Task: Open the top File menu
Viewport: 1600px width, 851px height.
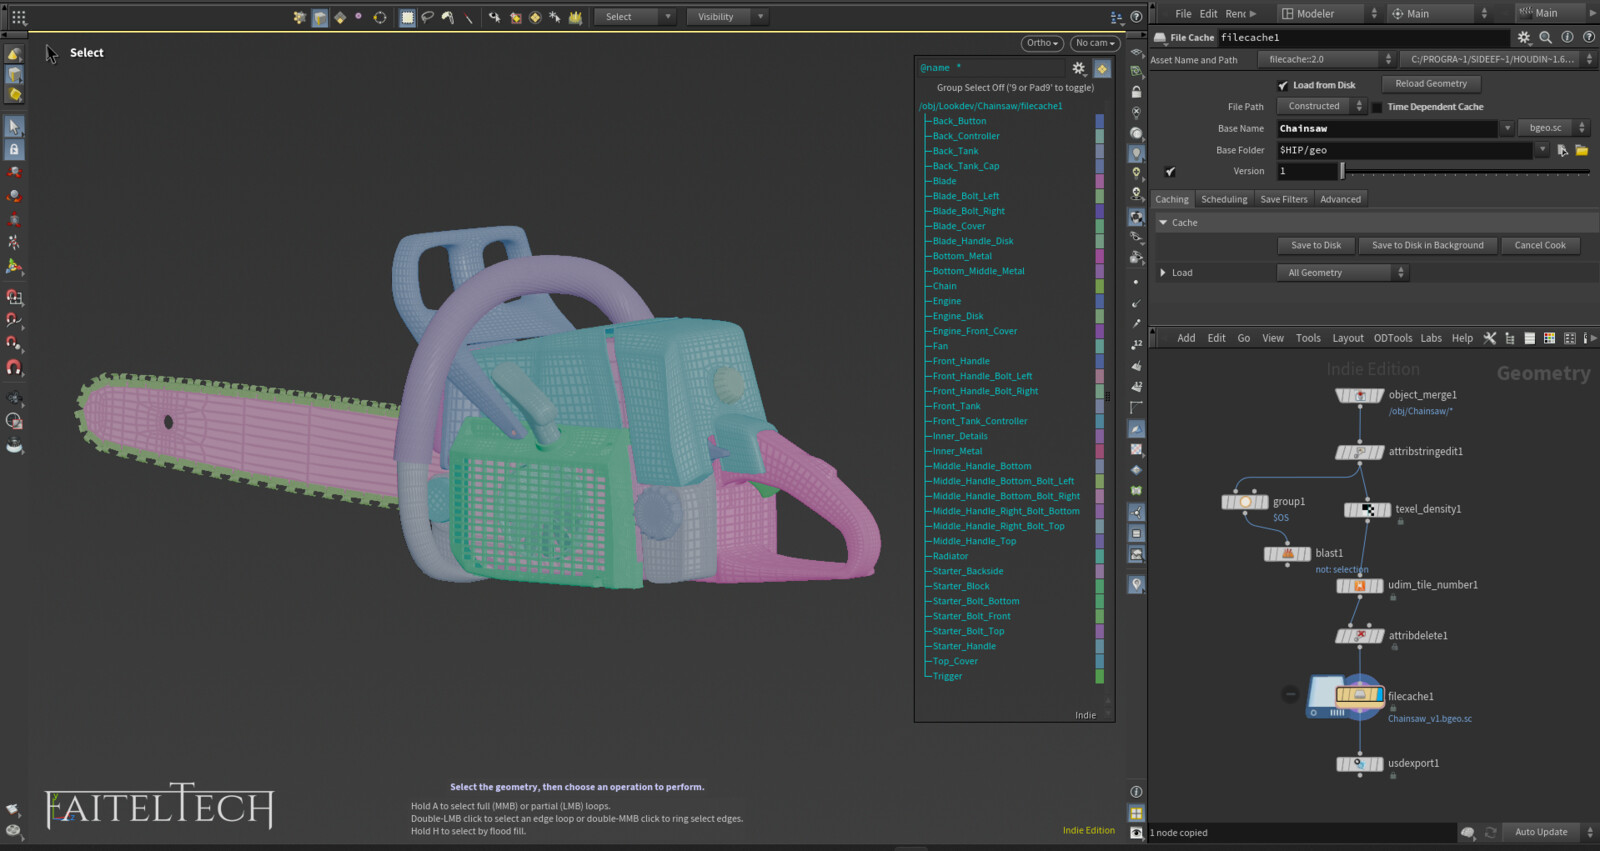Action: tap(1183, 14)
